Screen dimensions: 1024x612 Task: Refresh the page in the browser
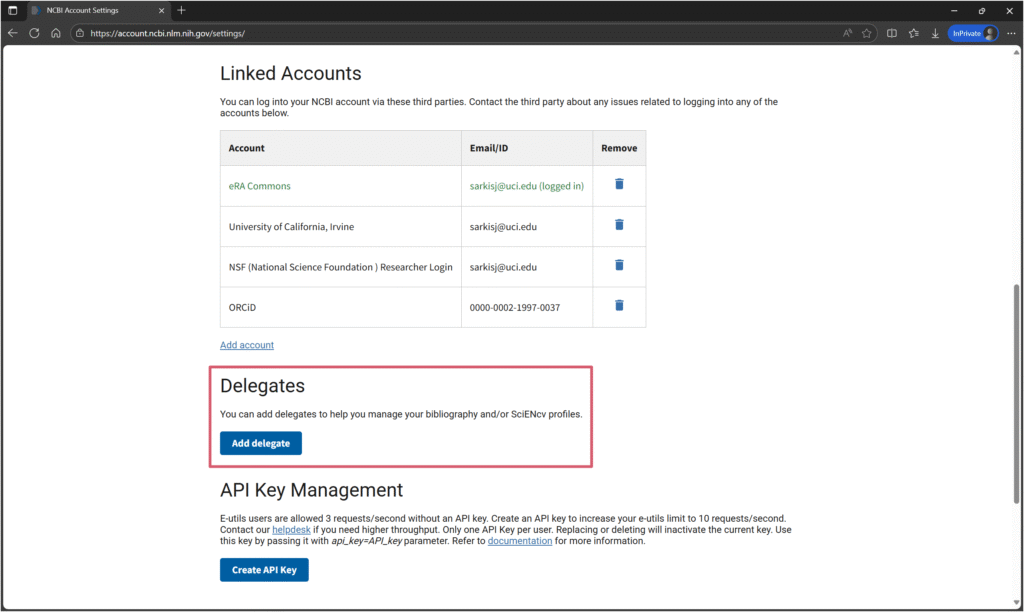(34, 33)
